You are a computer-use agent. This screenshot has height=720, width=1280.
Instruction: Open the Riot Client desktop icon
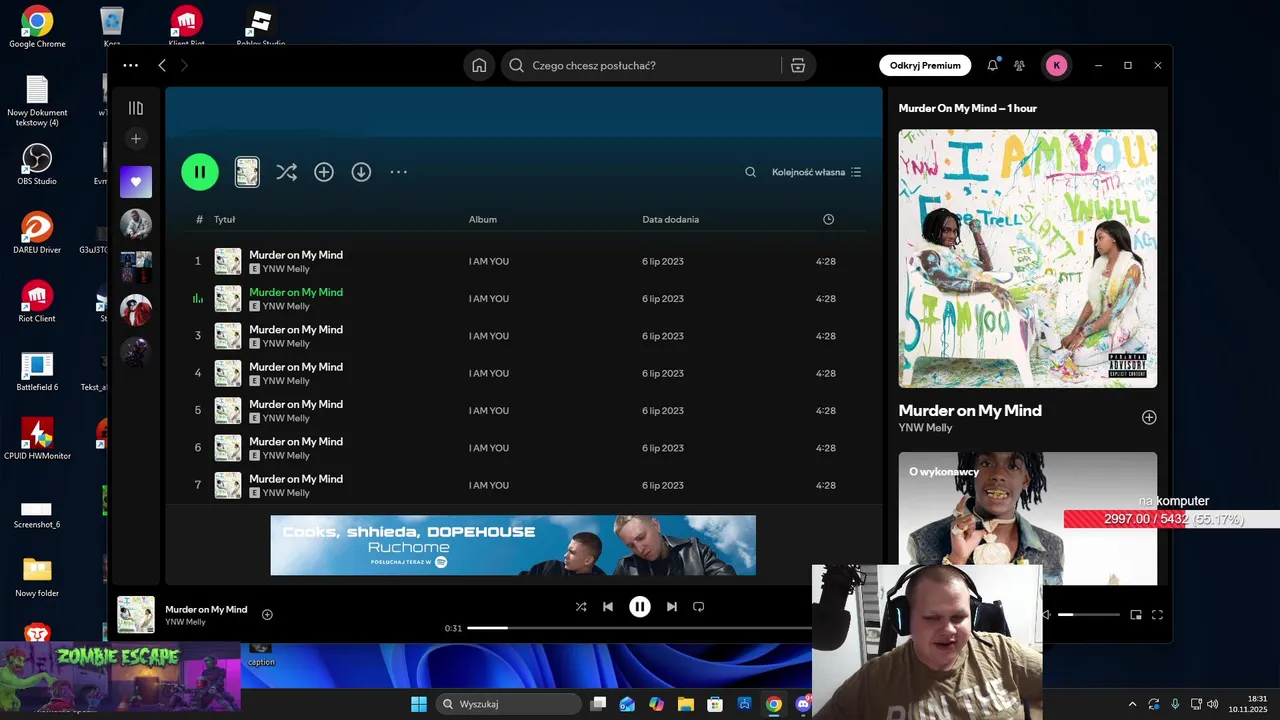[x=37, y=301]
